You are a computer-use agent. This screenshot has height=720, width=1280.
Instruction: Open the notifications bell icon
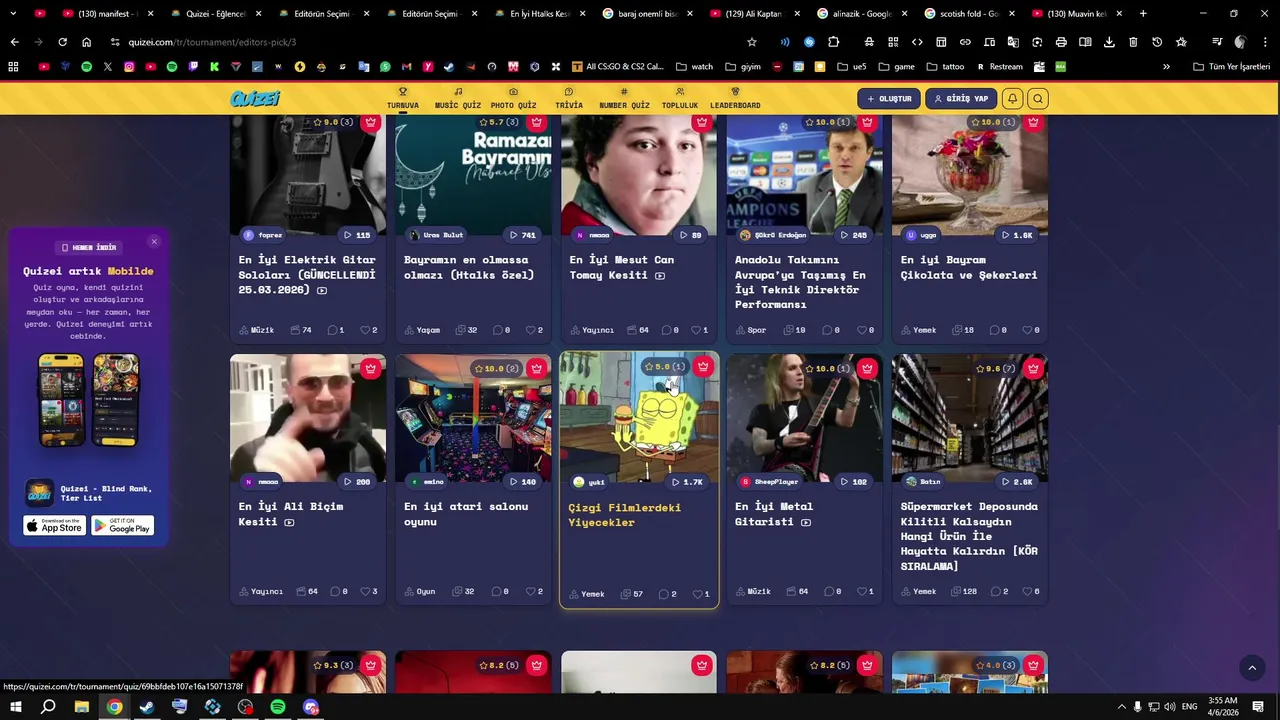click(x=1012, y=99)
